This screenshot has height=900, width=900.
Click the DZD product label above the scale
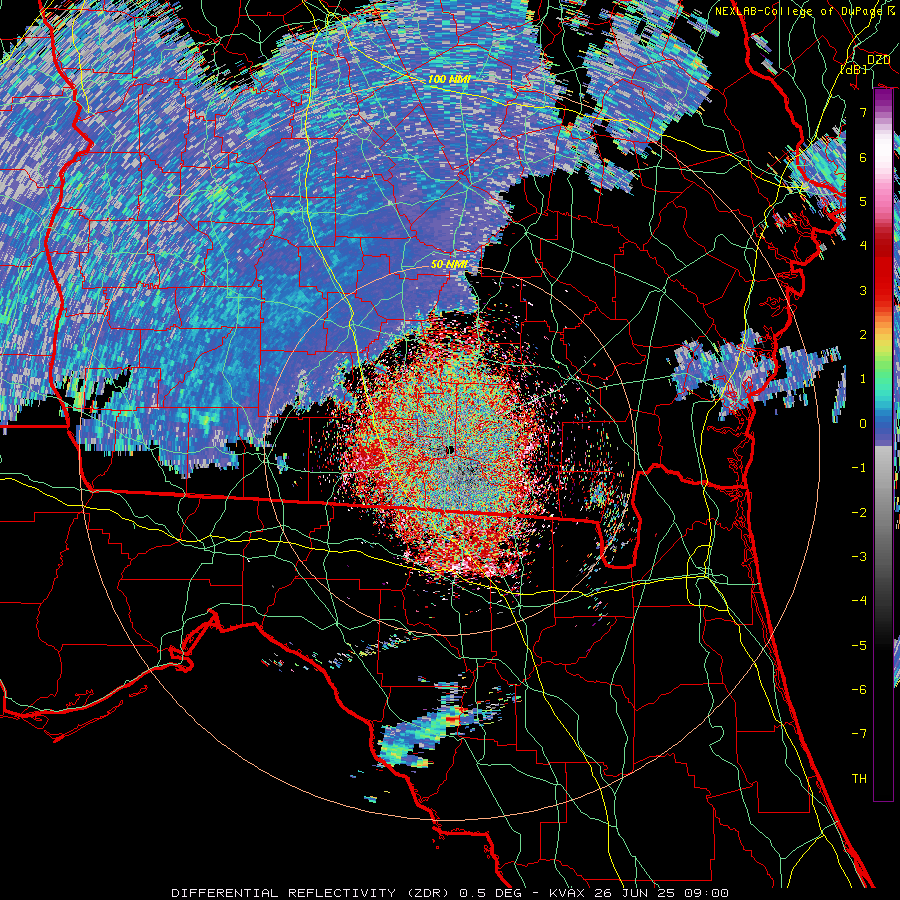pos(878,60)
